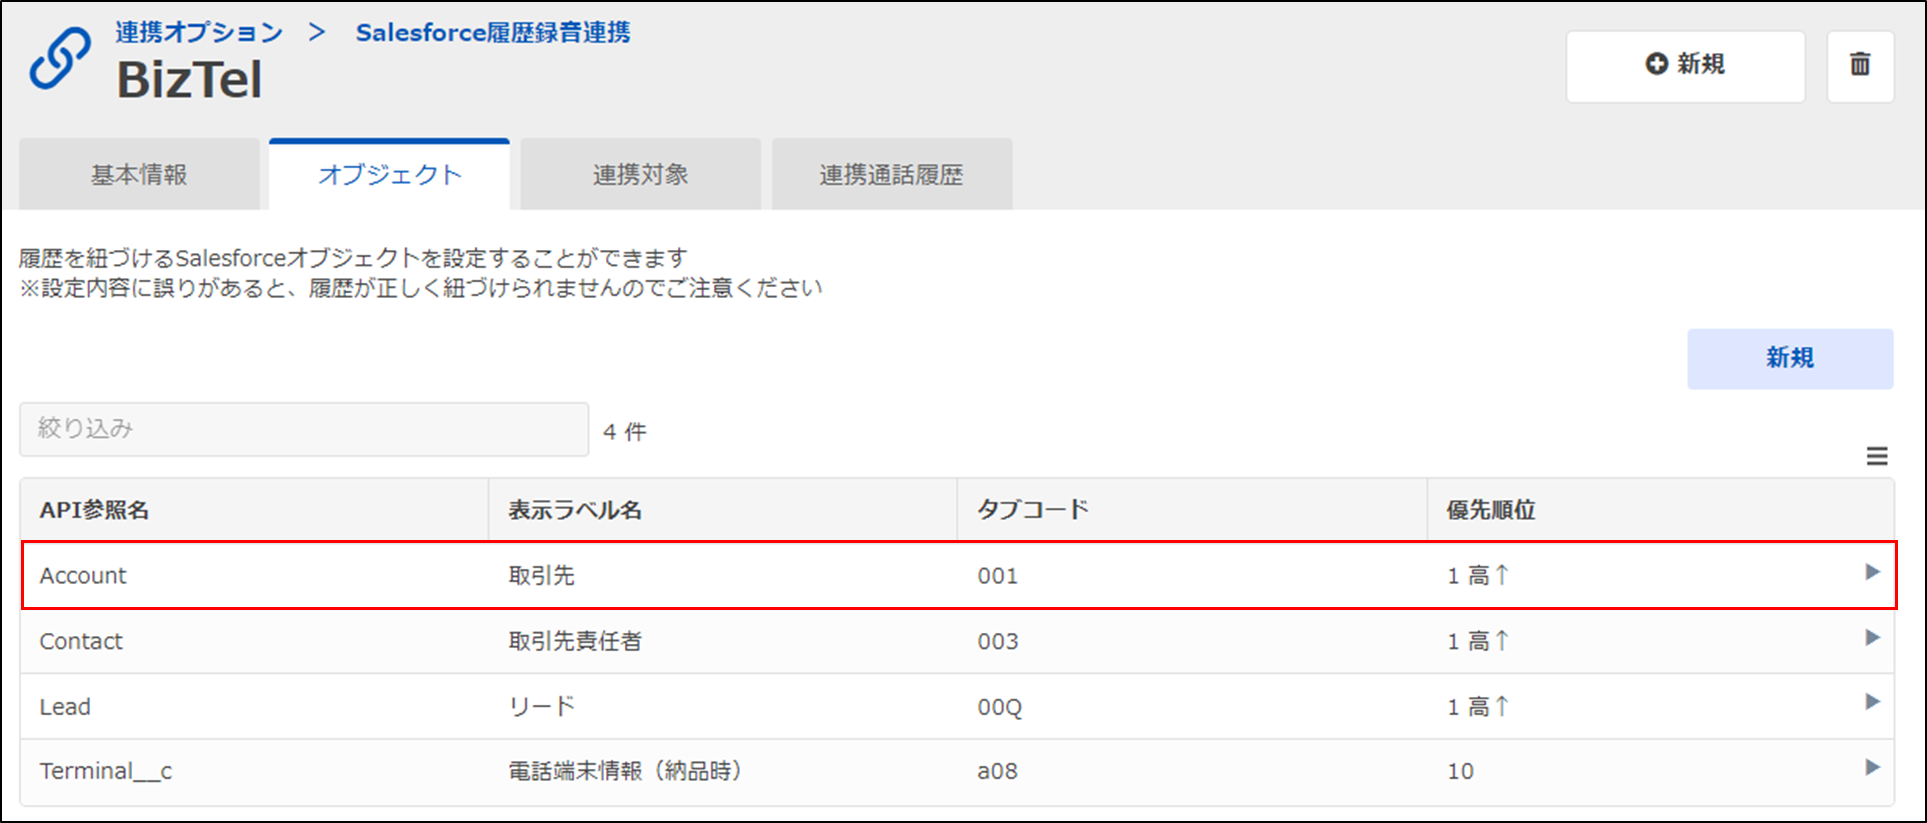Viewport: 1927px width, 823px height.
Task: Sort by API参照名 column header
Action: [94, 510]
